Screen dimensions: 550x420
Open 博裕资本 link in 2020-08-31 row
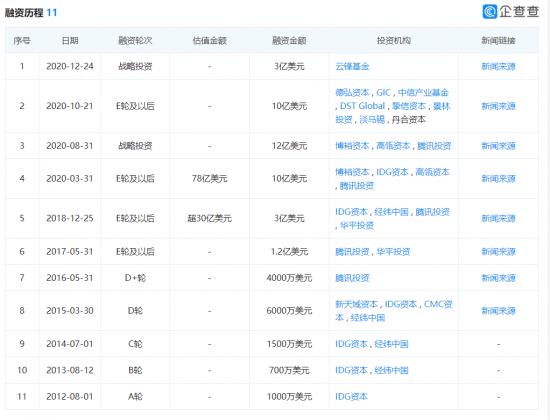tap(352, 146)
